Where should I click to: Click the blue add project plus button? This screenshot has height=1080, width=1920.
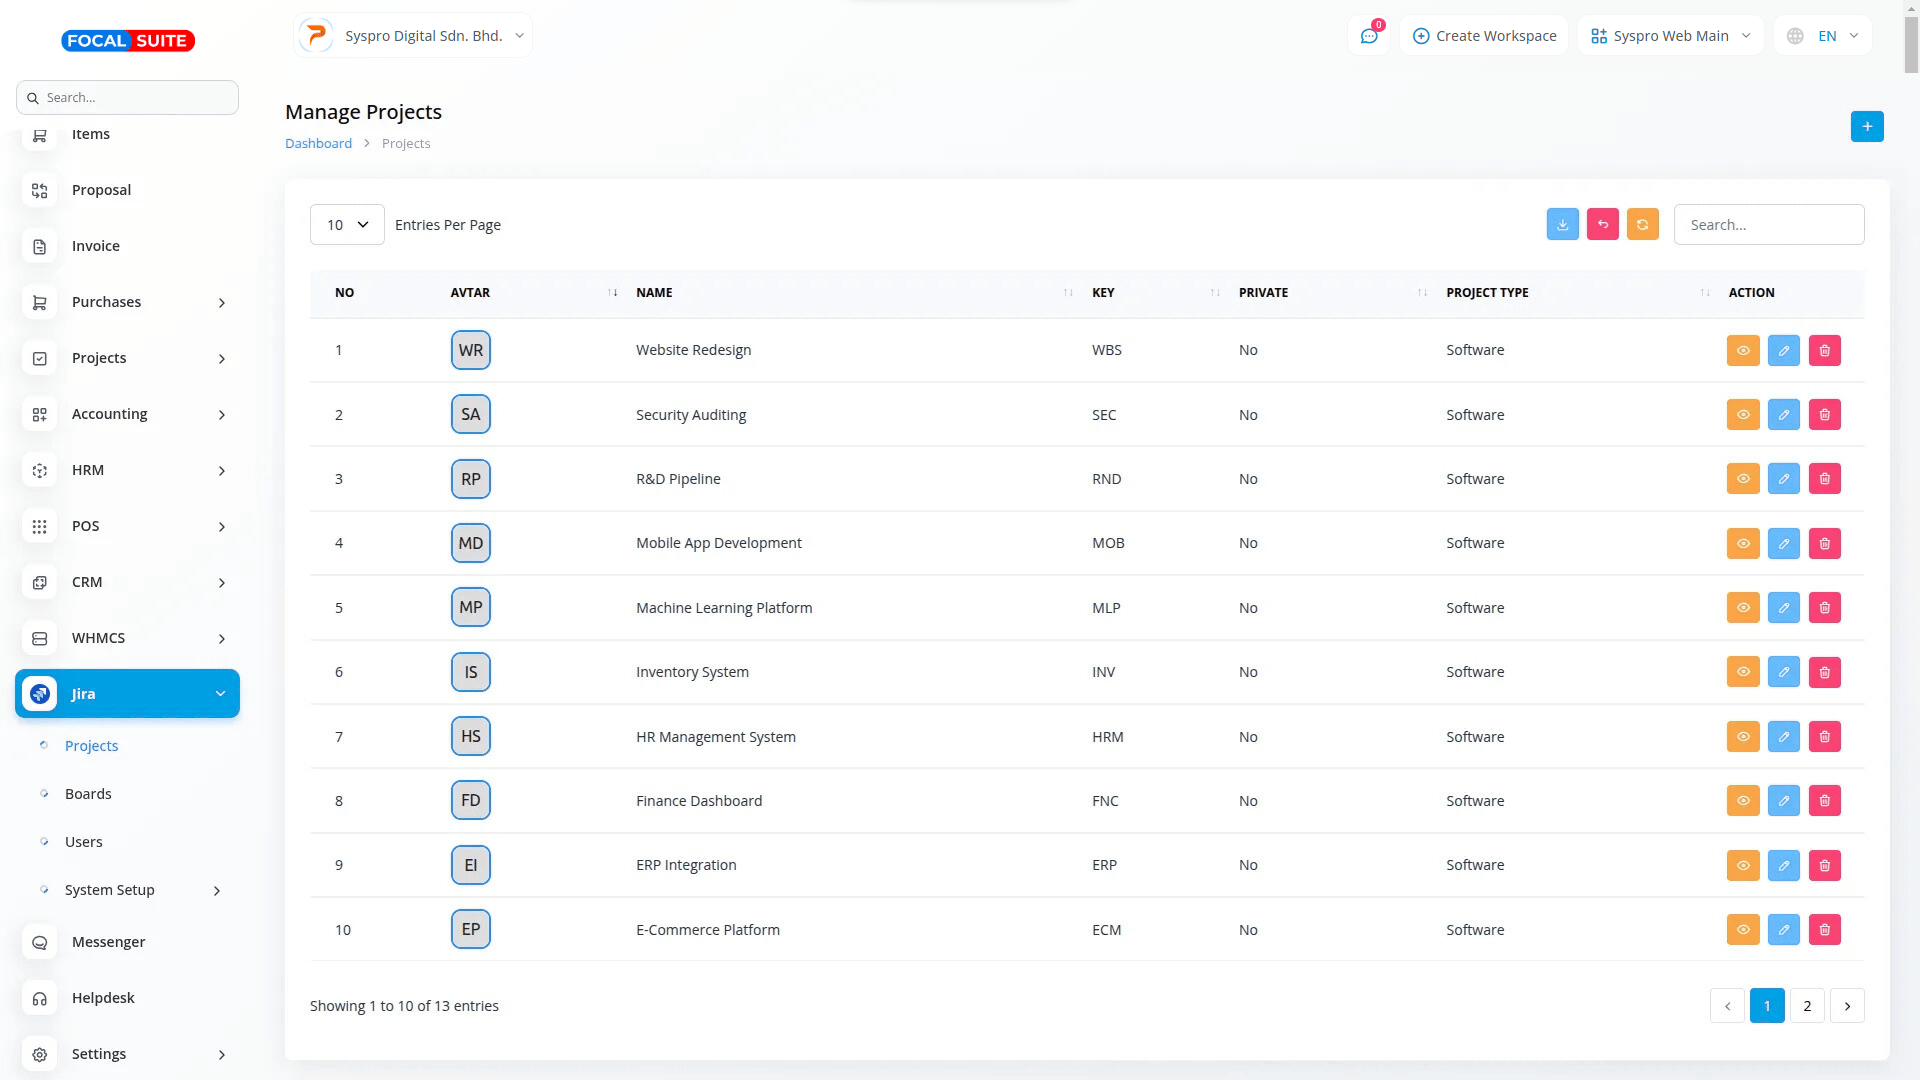[x=1866, y=126]
